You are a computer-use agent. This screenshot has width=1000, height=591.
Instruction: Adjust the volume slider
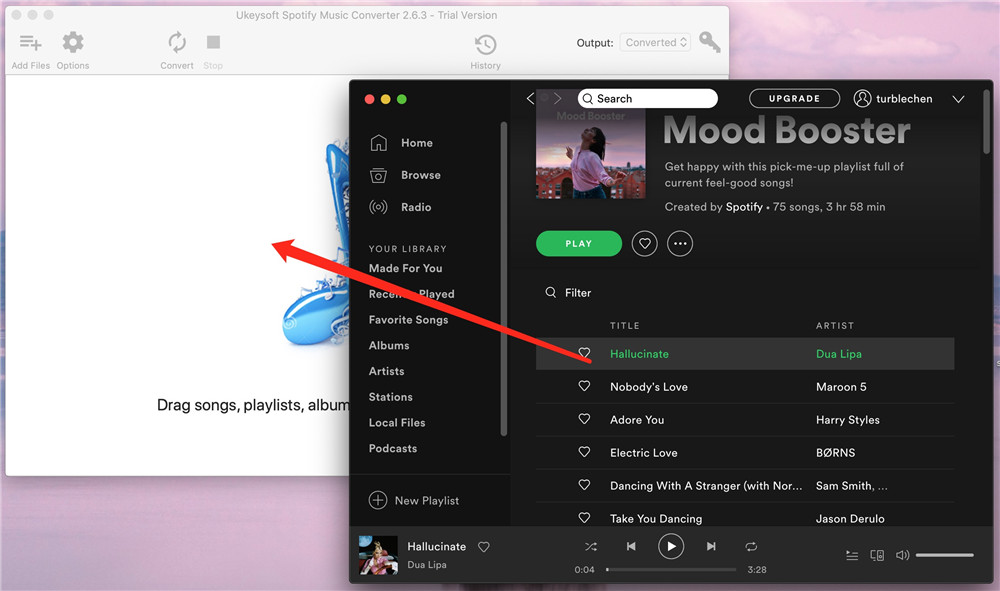(x=945, y=555)
